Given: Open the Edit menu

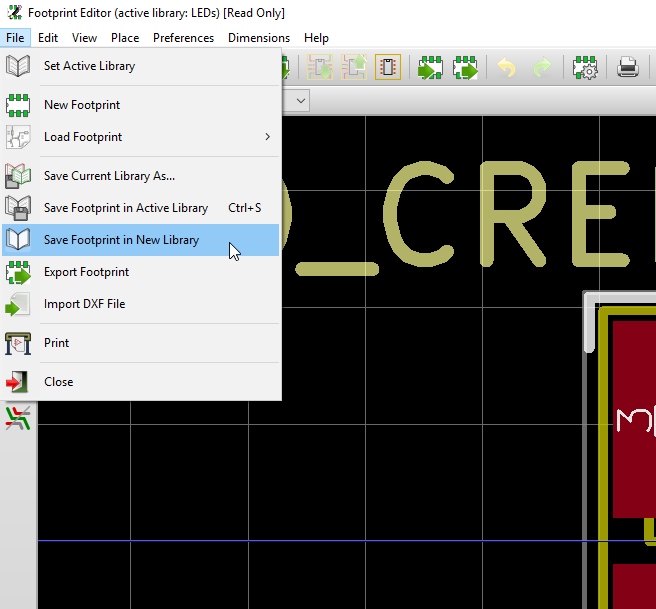Looking at the screenshot, I should click(48, 38).
